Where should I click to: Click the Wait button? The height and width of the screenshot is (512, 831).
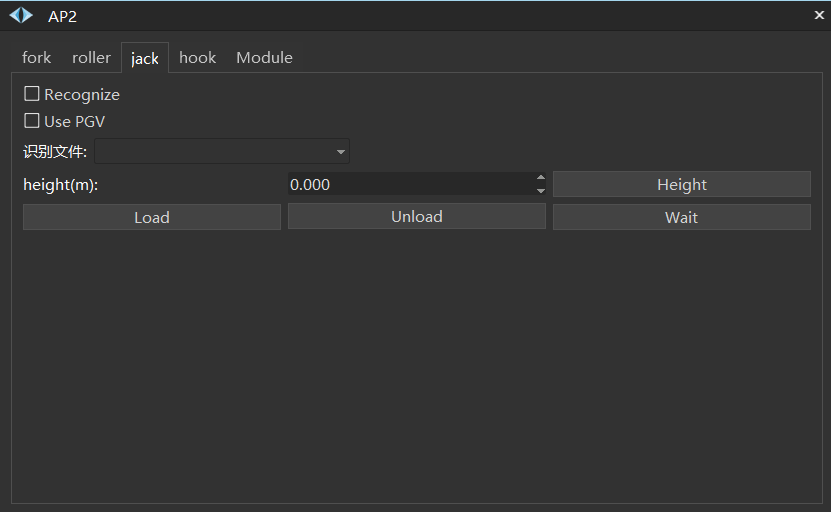click(x=681, y=217)
